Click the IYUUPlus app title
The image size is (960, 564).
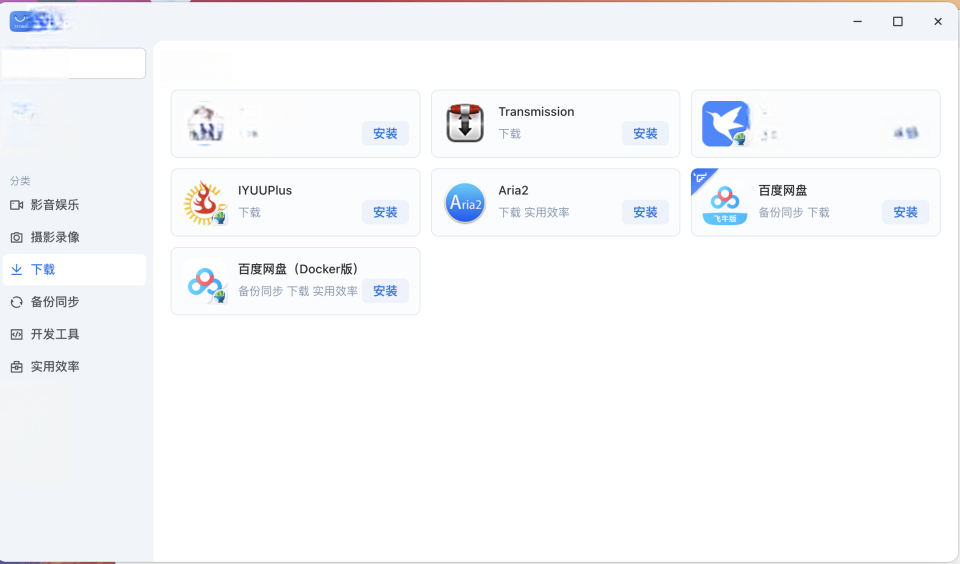pyautogui.click(x=265, y=190)
